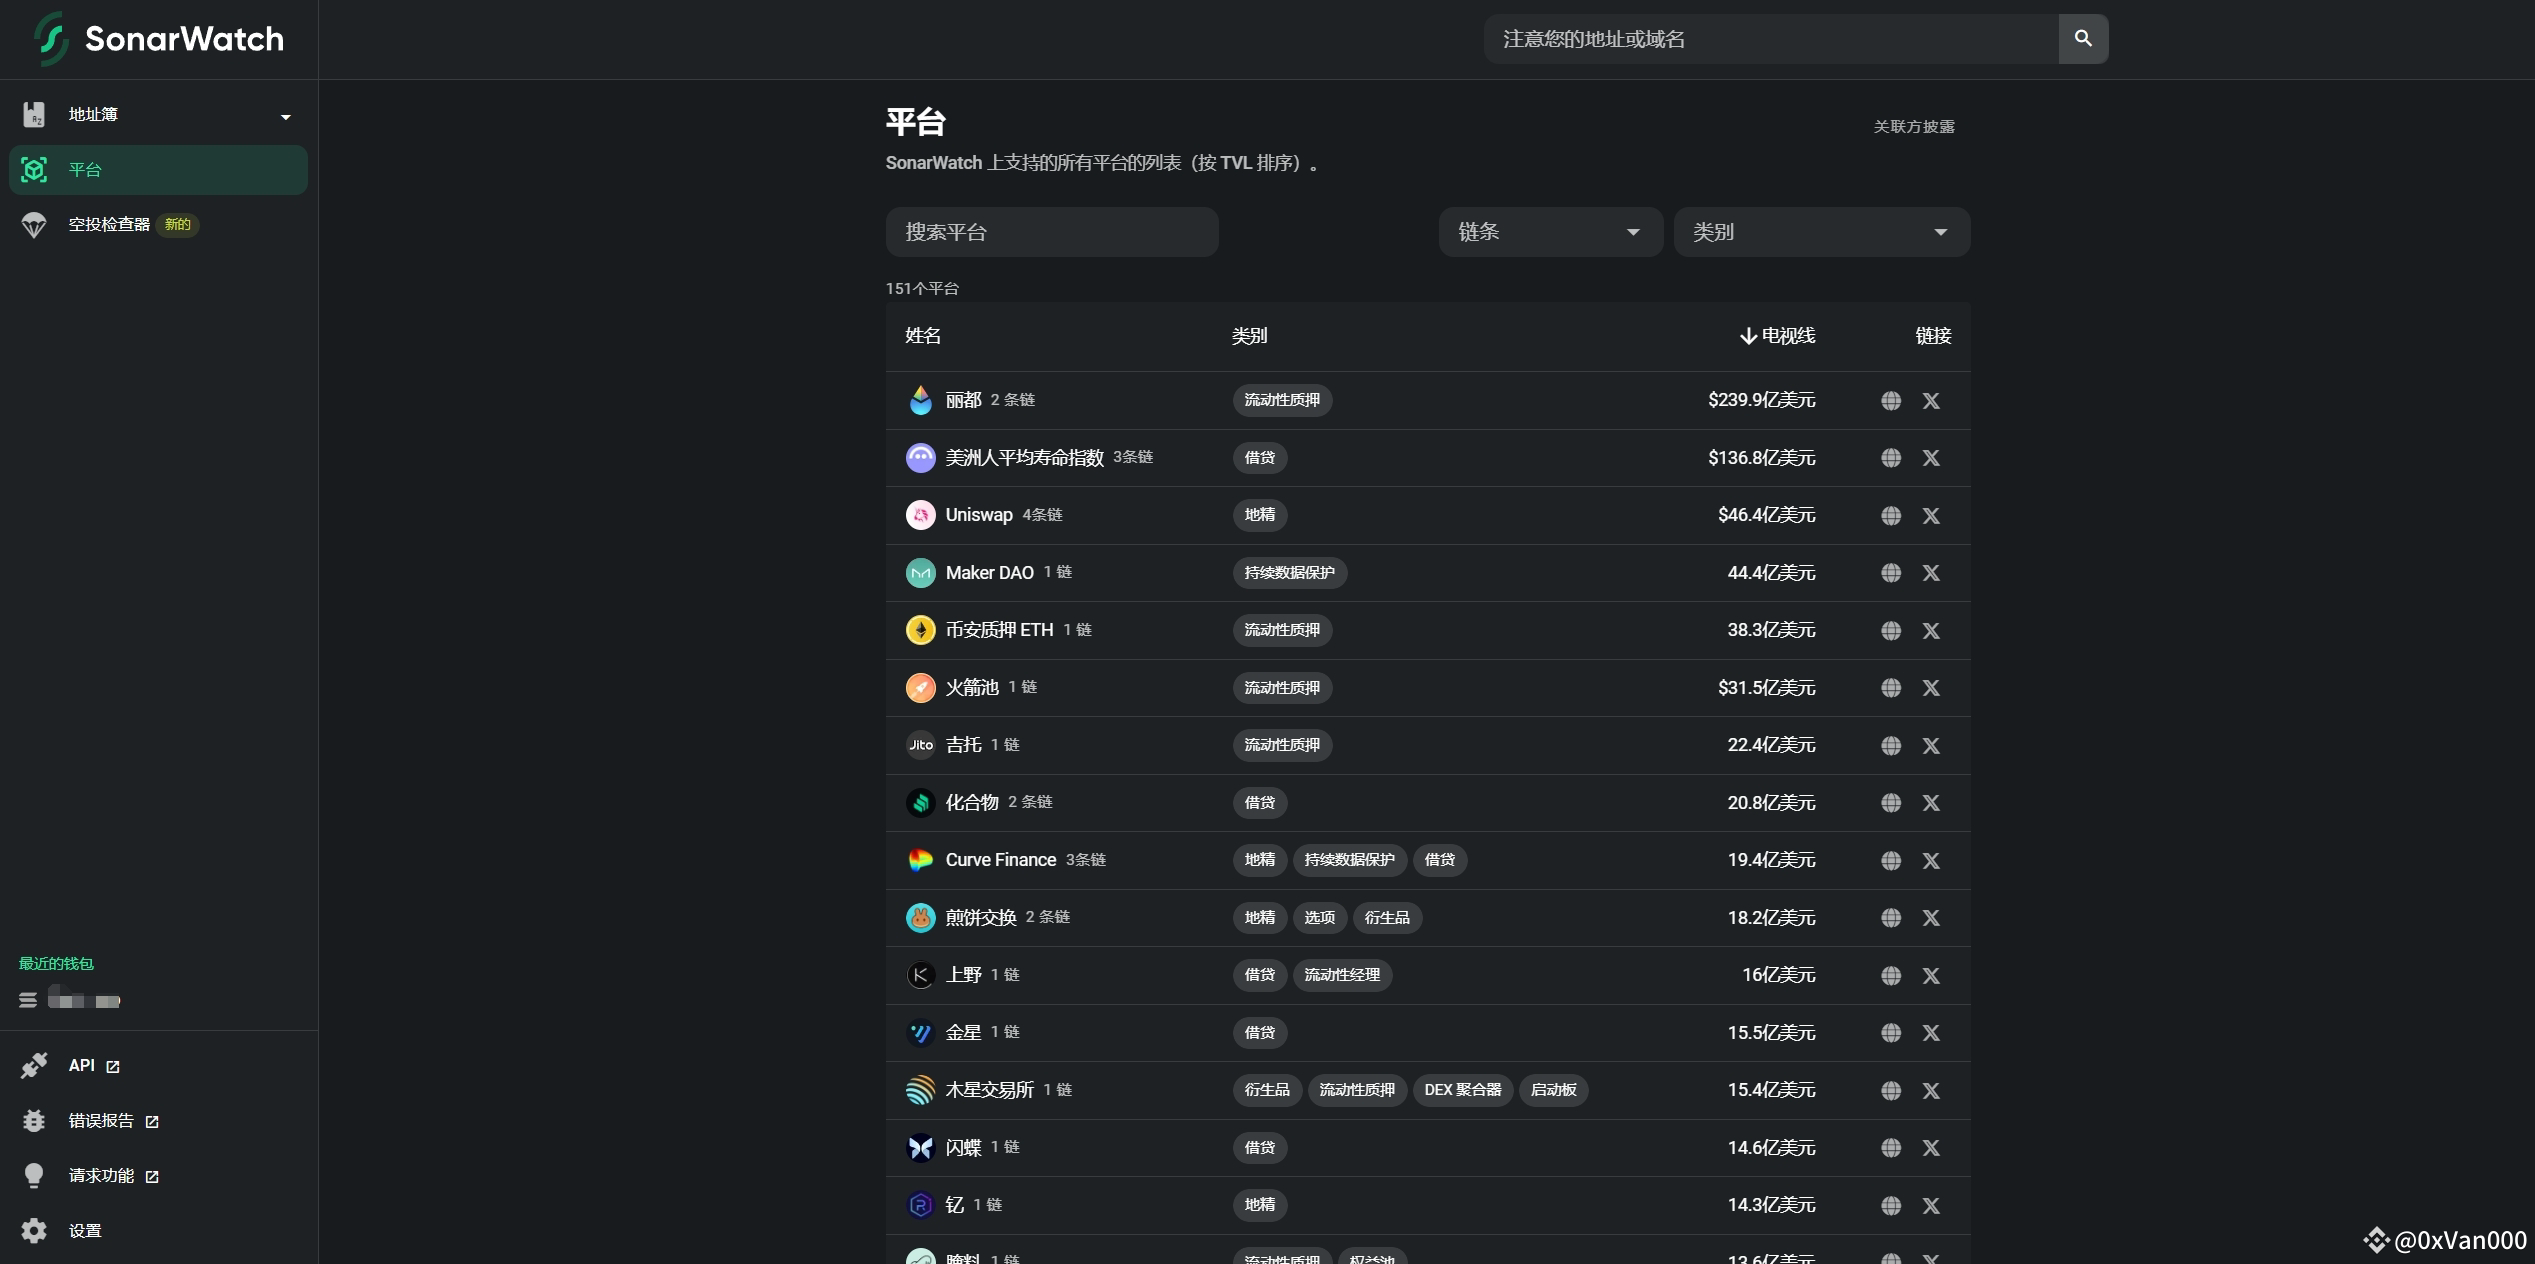
Task: Click the search magnifier button
Action: (x=2083, y=39)
